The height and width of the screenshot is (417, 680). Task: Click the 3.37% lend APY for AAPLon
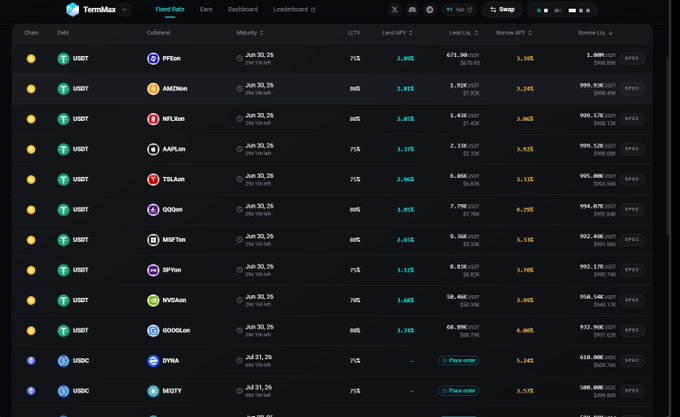405,149
